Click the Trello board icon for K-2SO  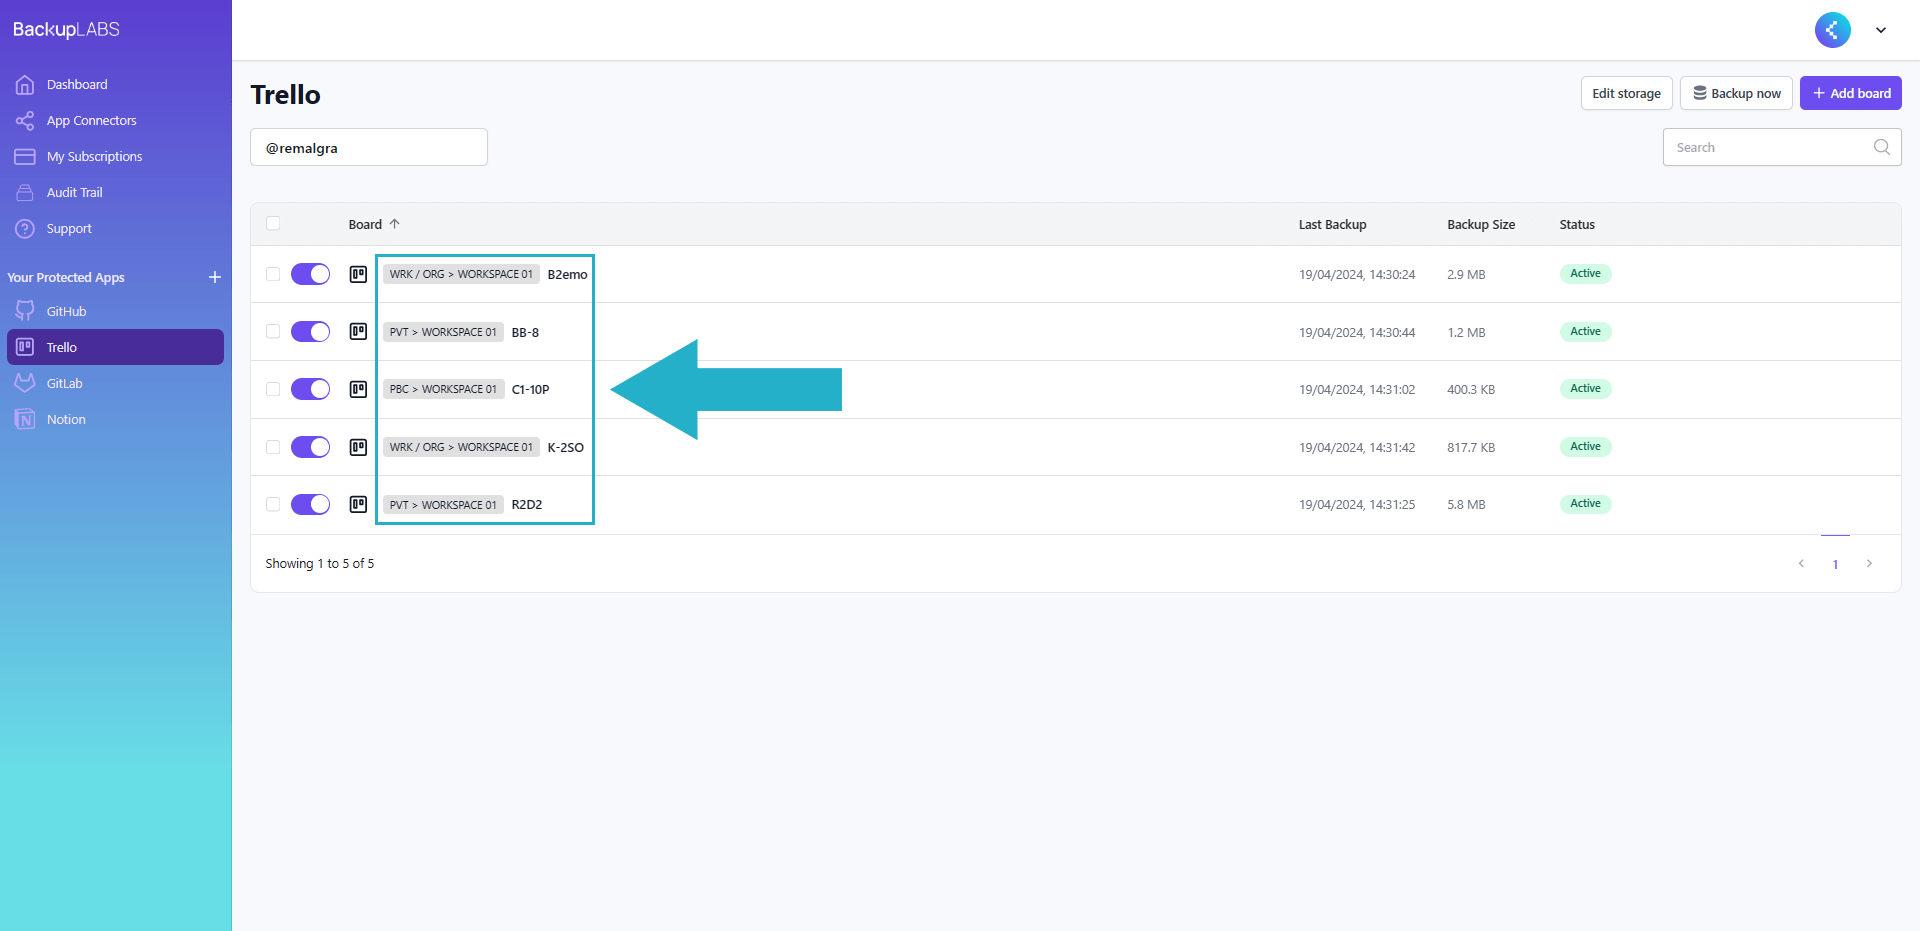358,447
